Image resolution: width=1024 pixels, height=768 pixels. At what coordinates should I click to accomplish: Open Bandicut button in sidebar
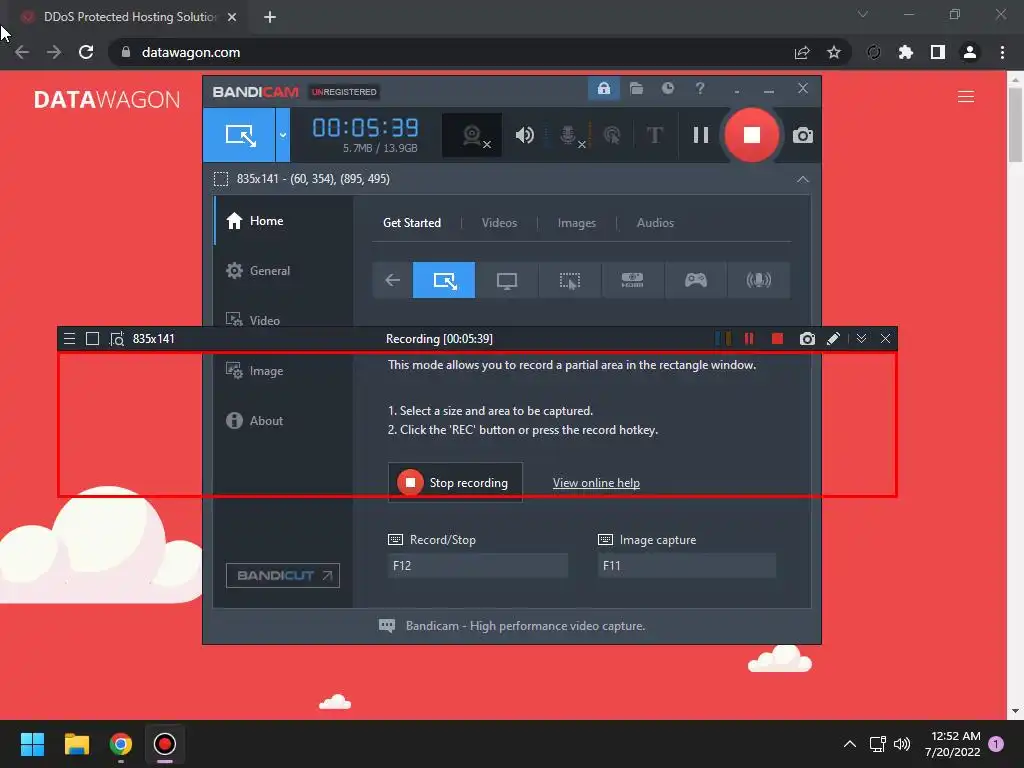tap(283, 575)
